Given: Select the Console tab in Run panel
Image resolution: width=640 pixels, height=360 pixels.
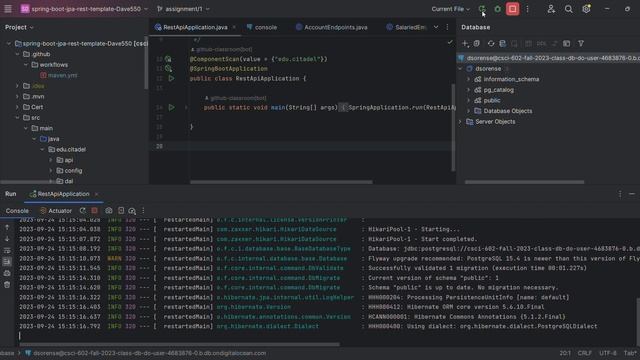Looking at the screenshot, I should (17, 211).
